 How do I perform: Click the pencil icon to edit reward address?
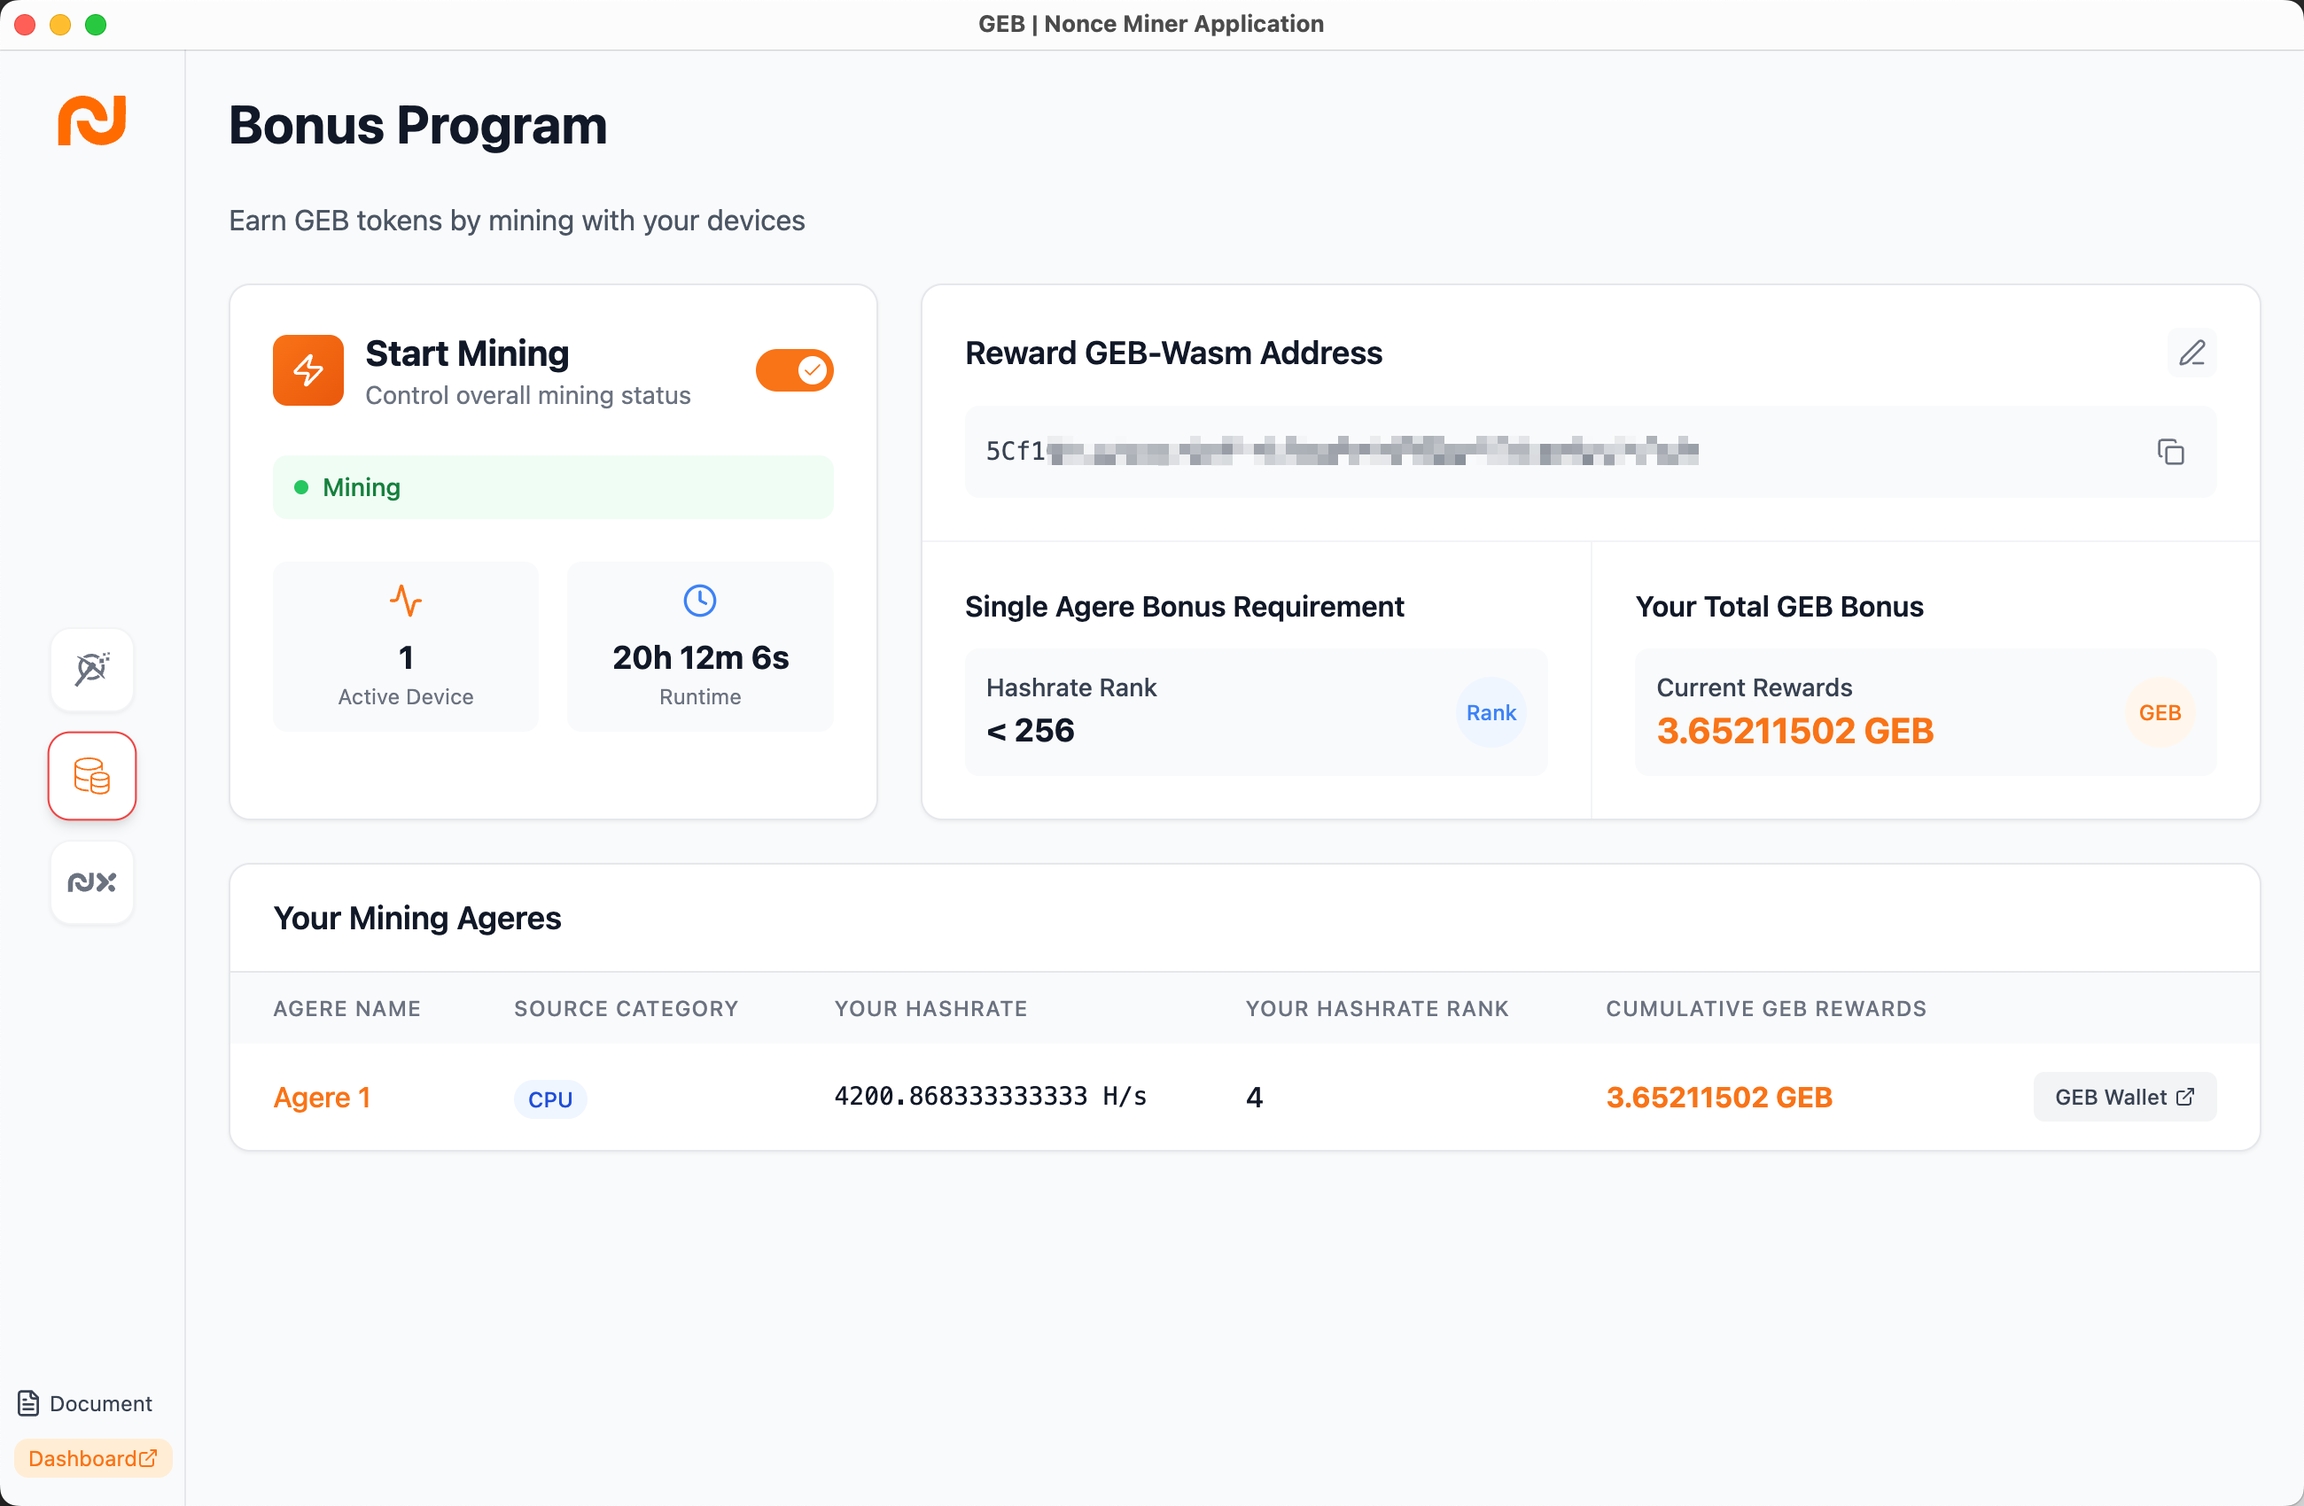point(2191,353)
